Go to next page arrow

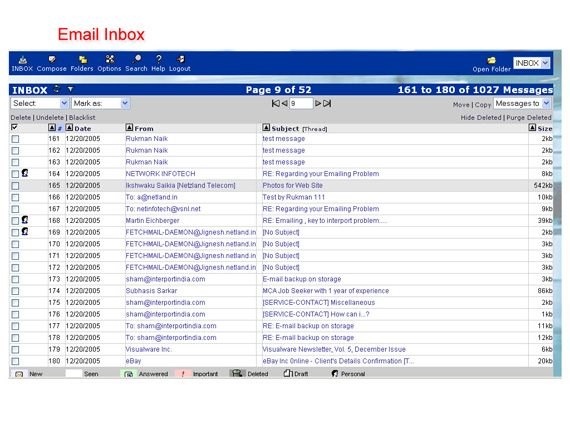pos(318,104)
